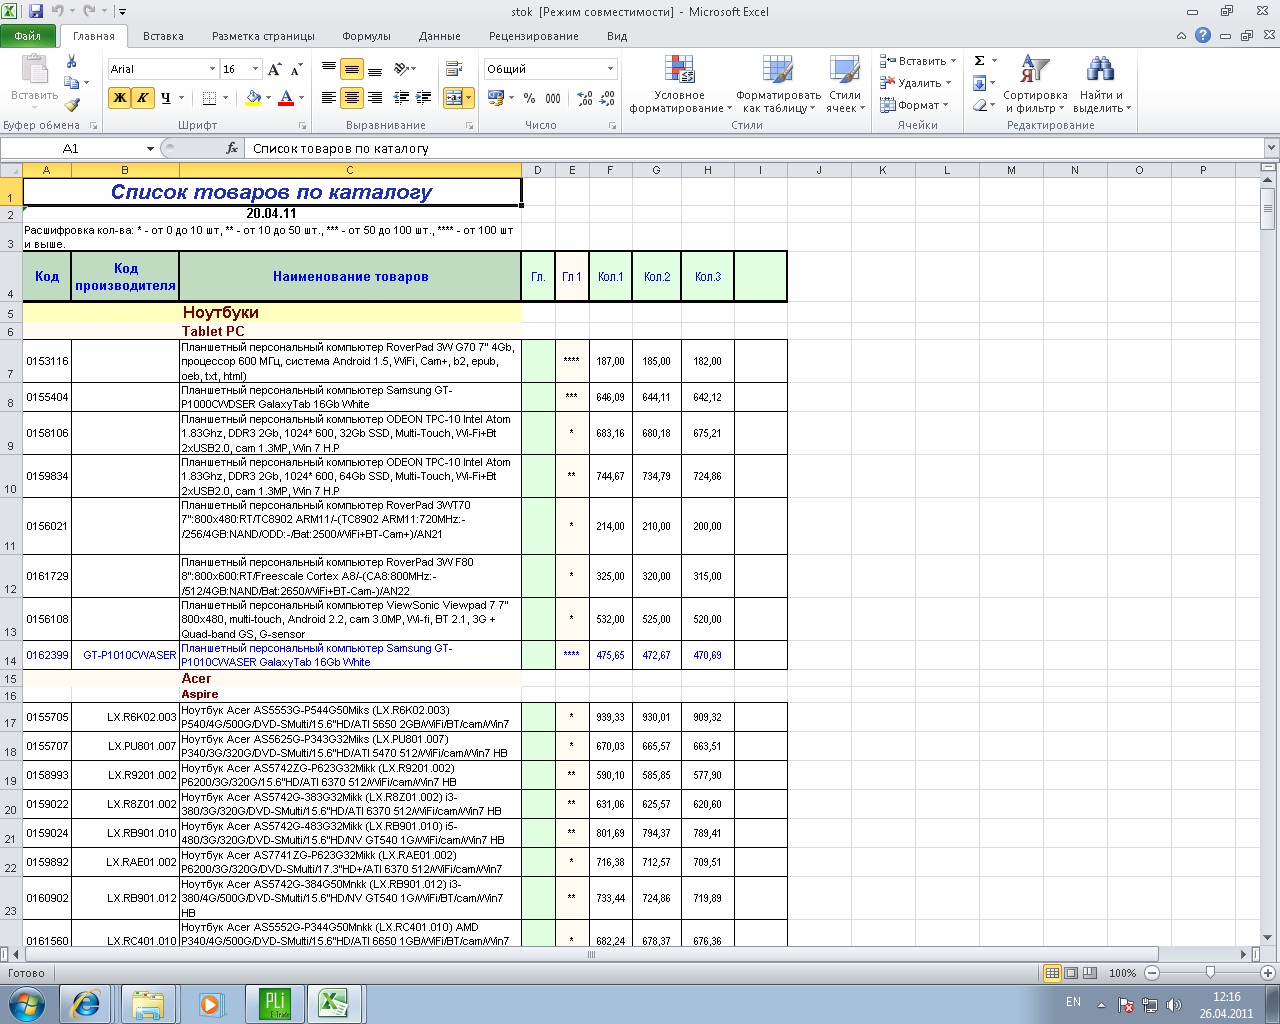Open Internet Explorer from the taskbar
Viewport: 1280px width, 1024px height.
(x=86, y=1003)
